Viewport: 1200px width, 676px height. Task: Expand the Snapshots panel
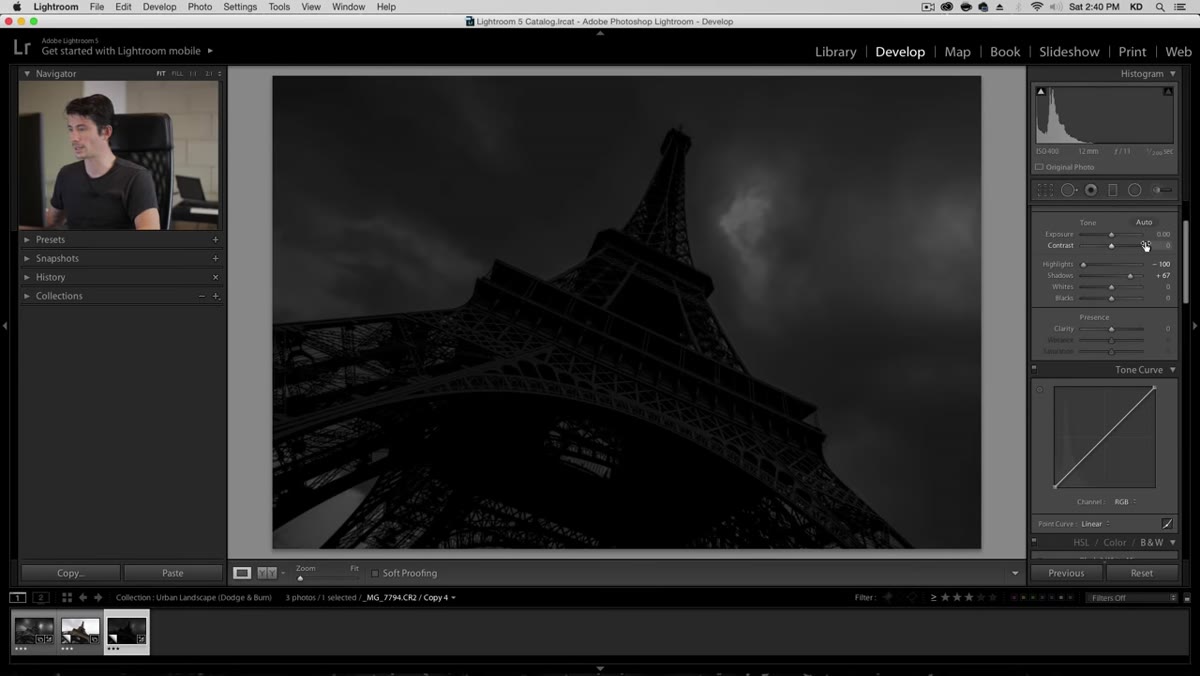[27, 258]
